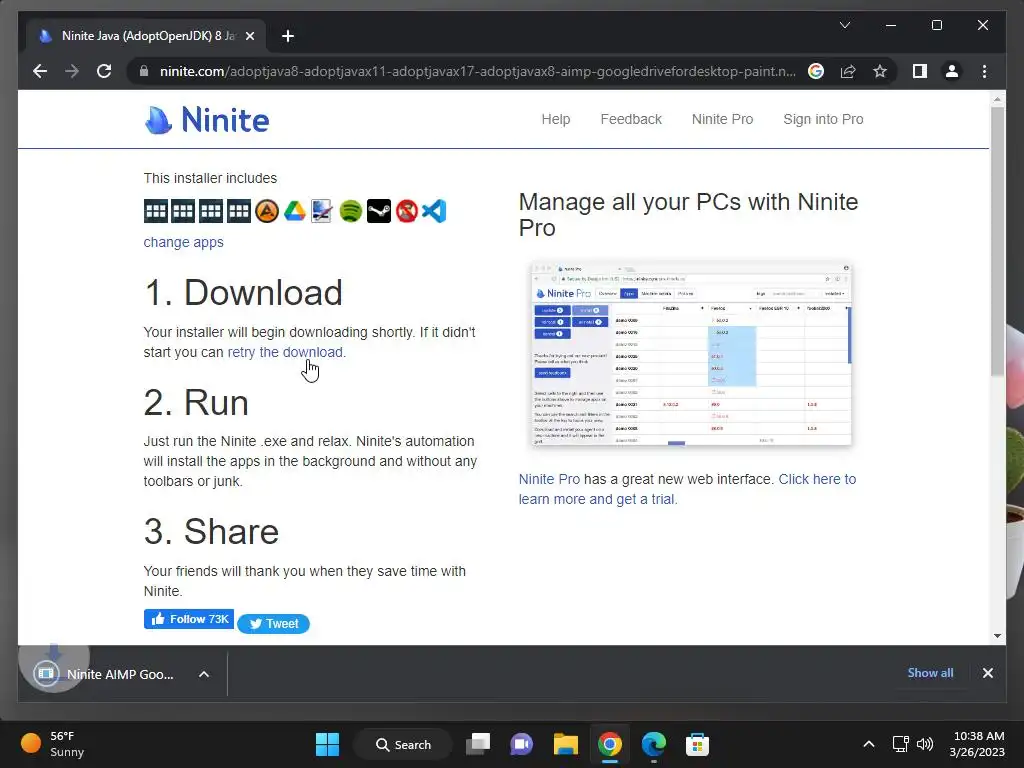Click the Ninite Pro text link
Image resolution: width=1024 pixels, height=768 pixels.
(549, 479)
